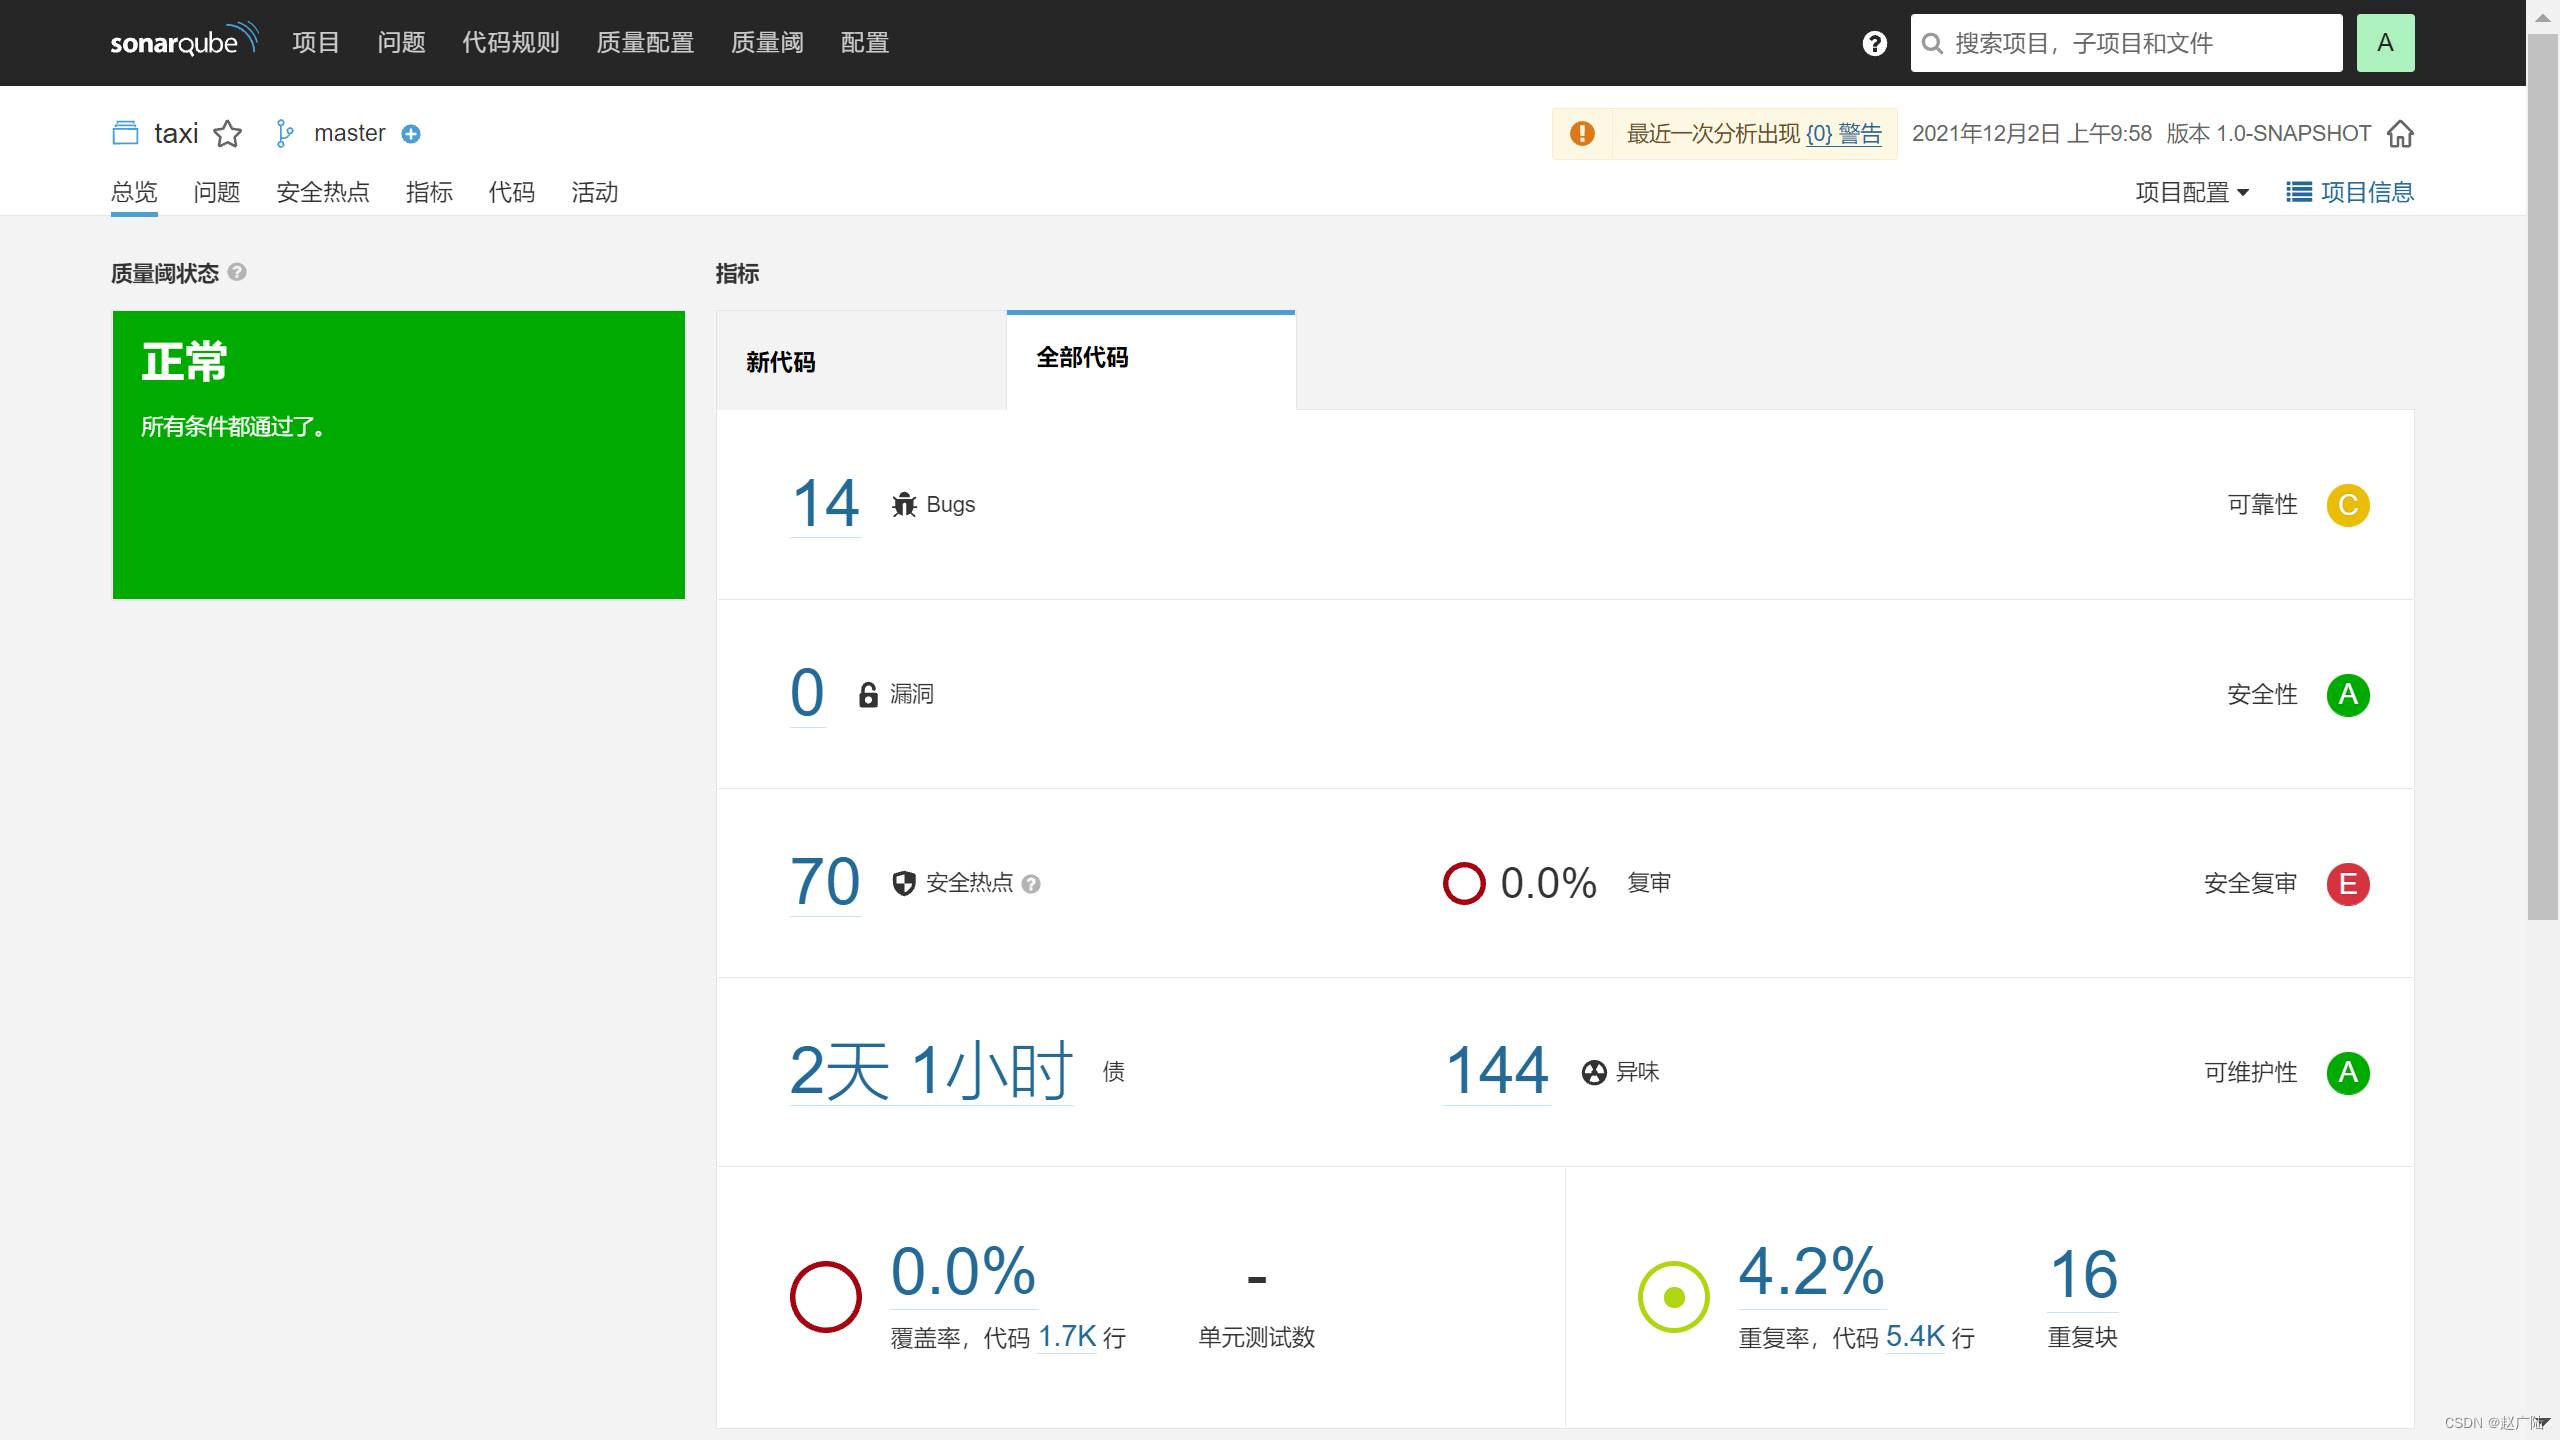Open the 项目信息 link
Image resolution: width=2560 pixels, height=1440 pixels.
(x=2350, y=192)
